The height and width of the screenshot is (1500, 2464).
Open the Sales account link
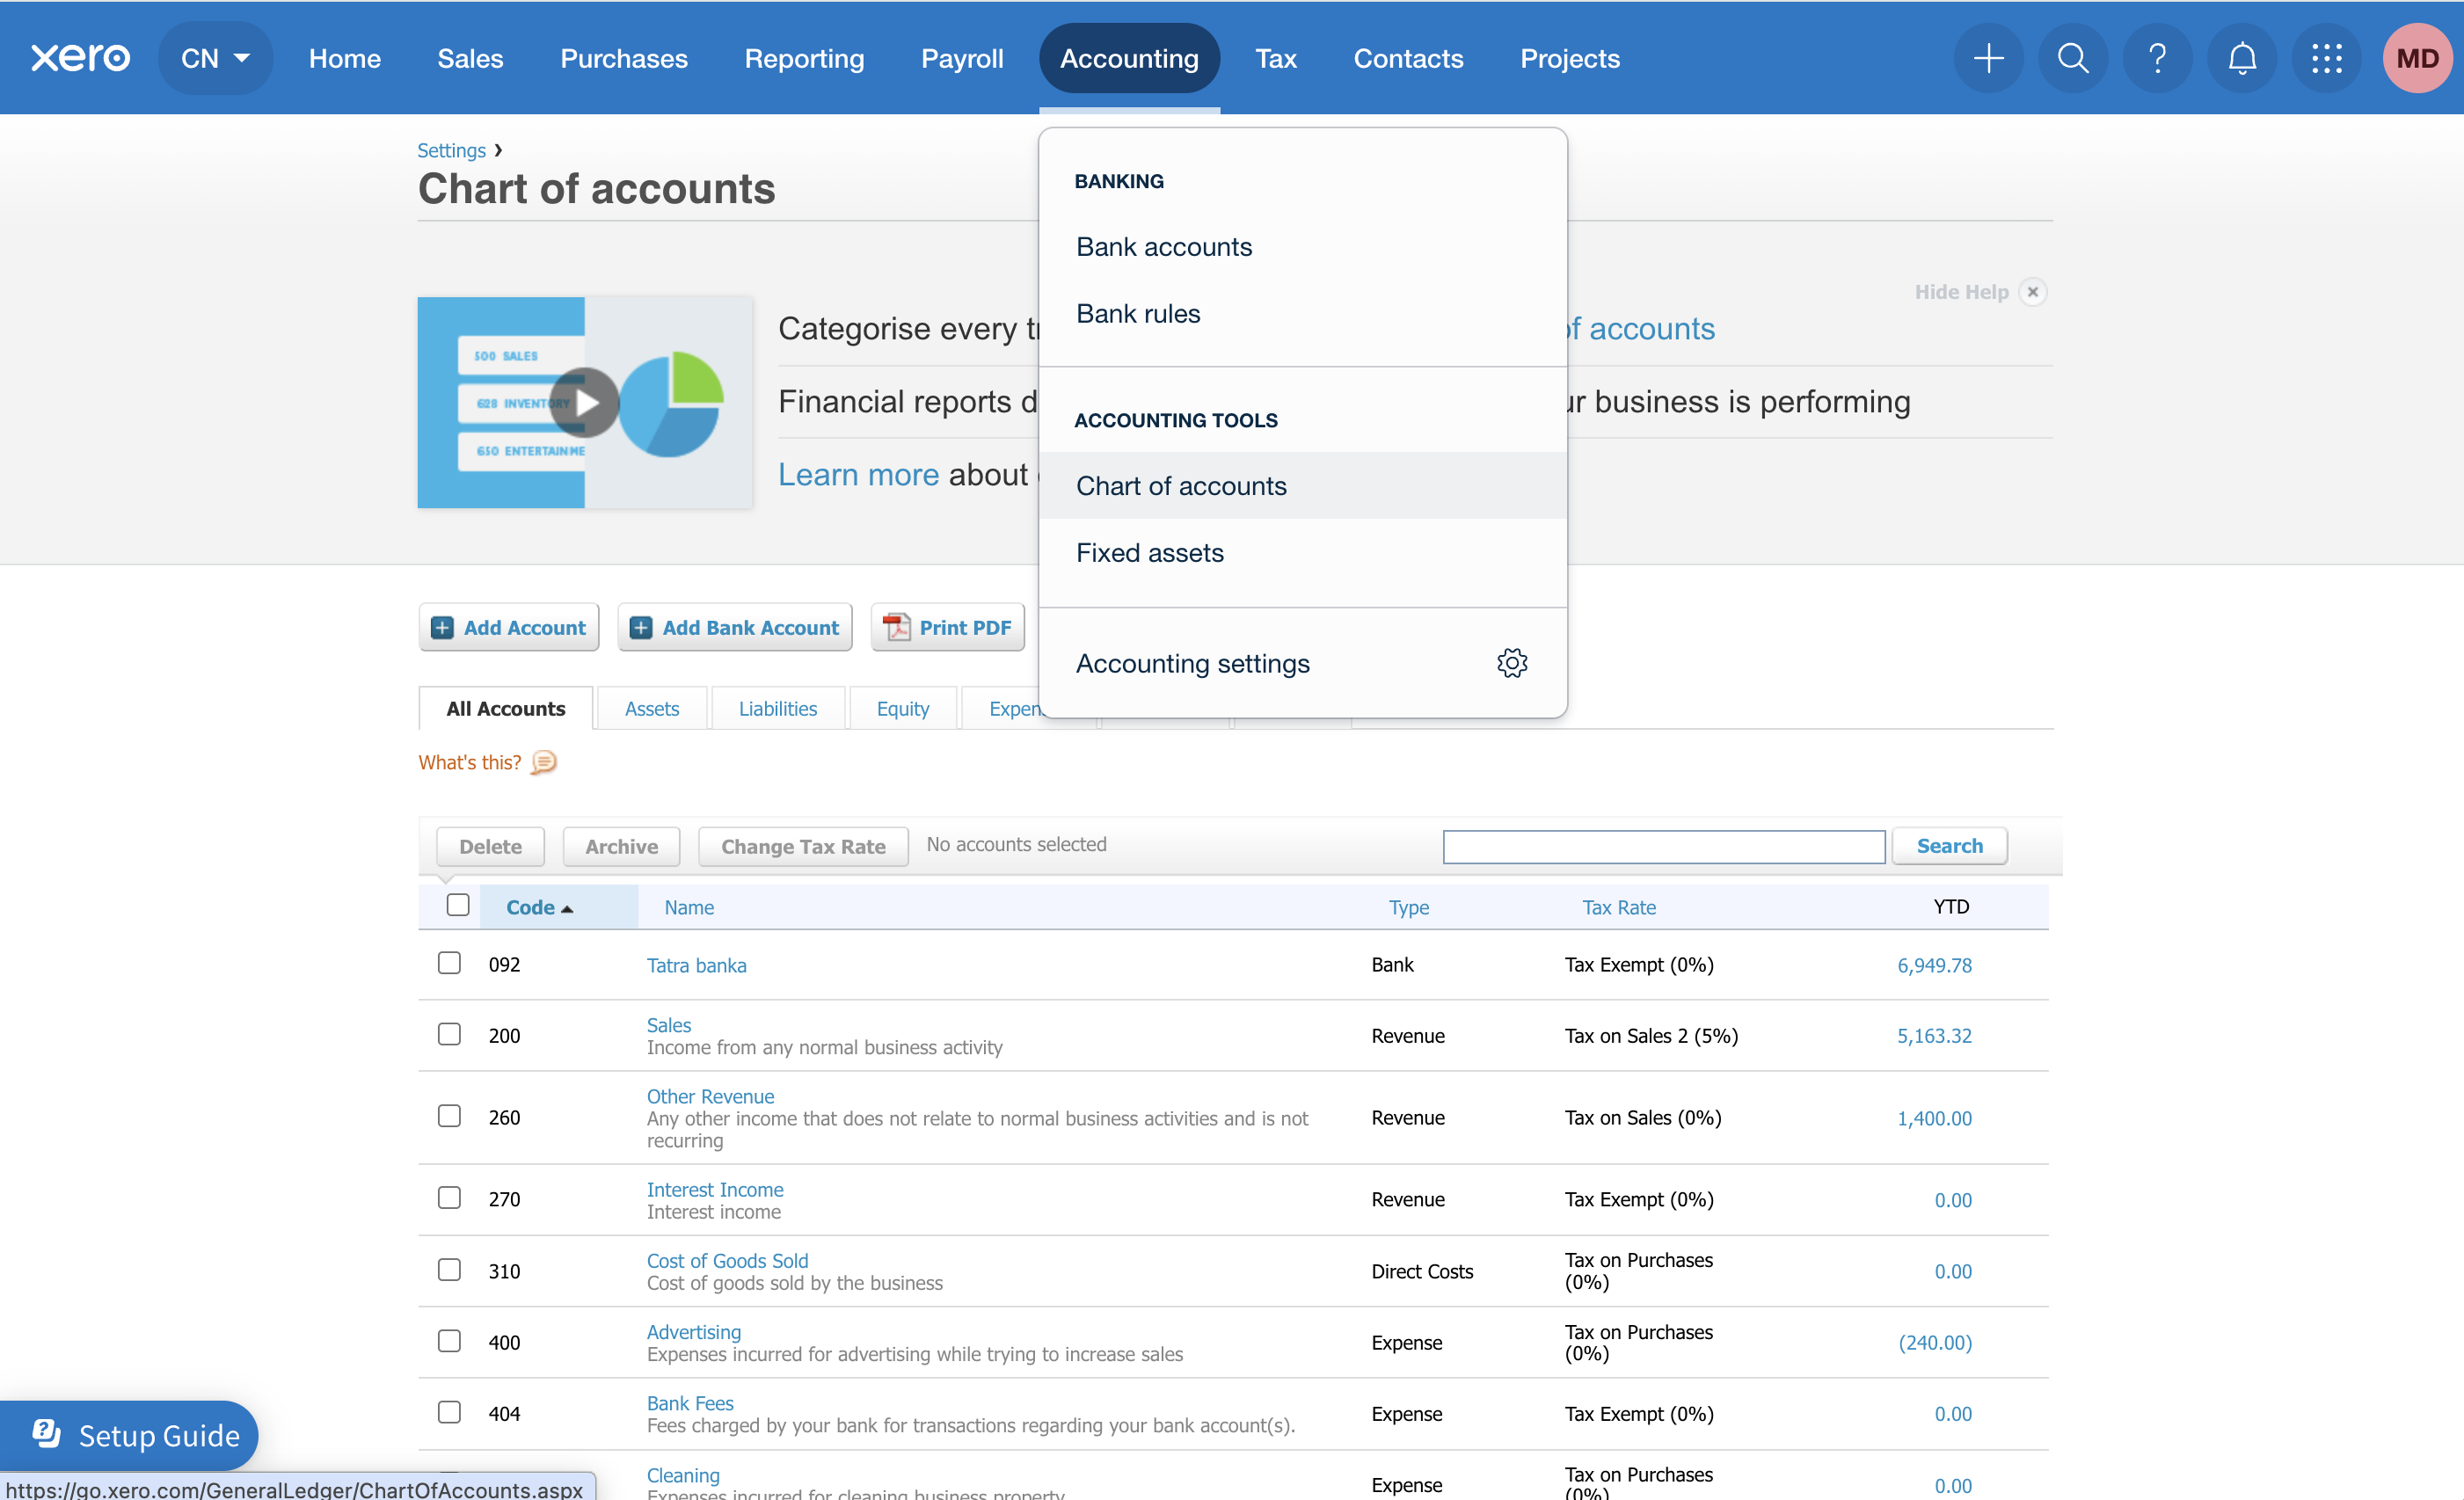[668, 1024]
